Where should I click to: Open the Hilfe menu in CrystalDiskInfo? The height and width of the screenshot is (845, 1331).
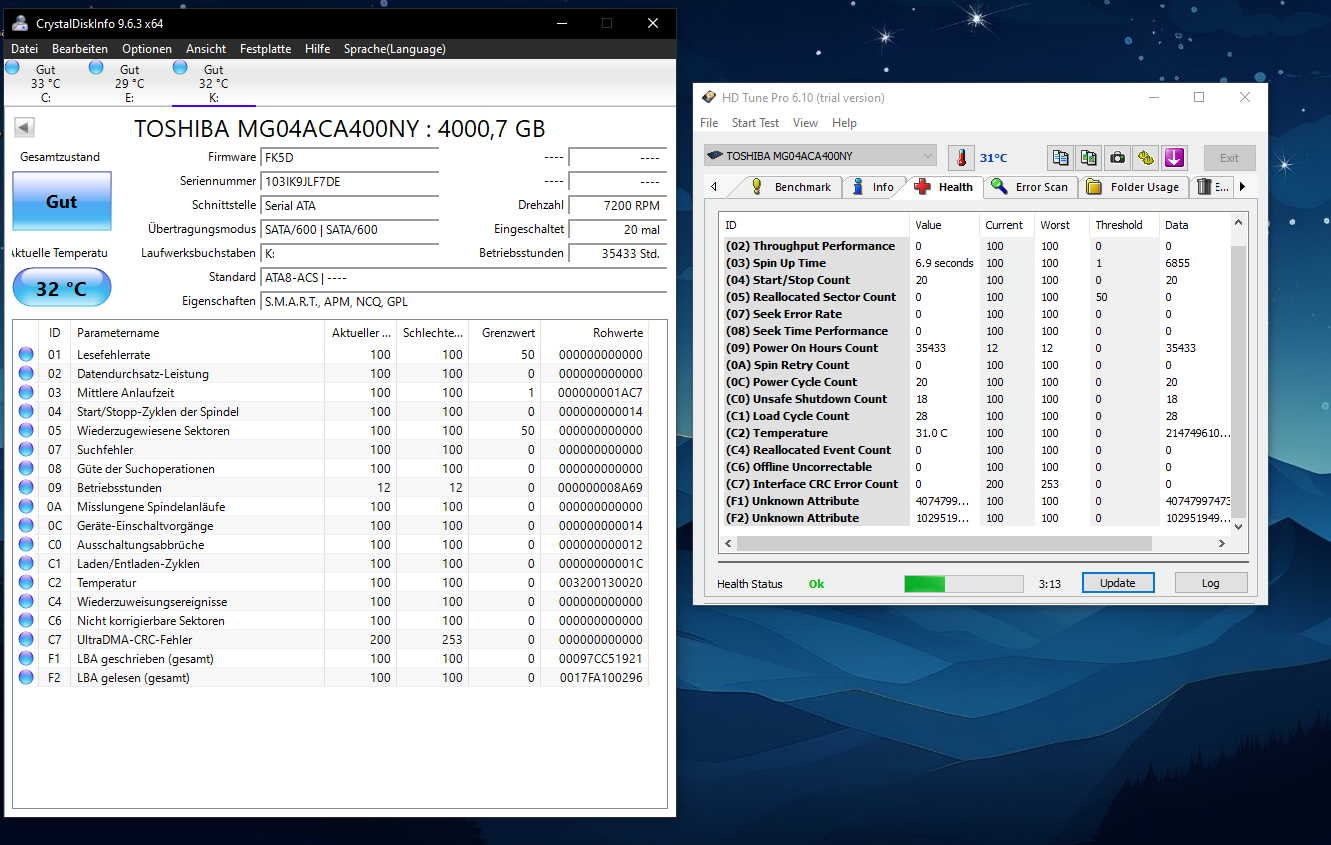click(318, 48)
